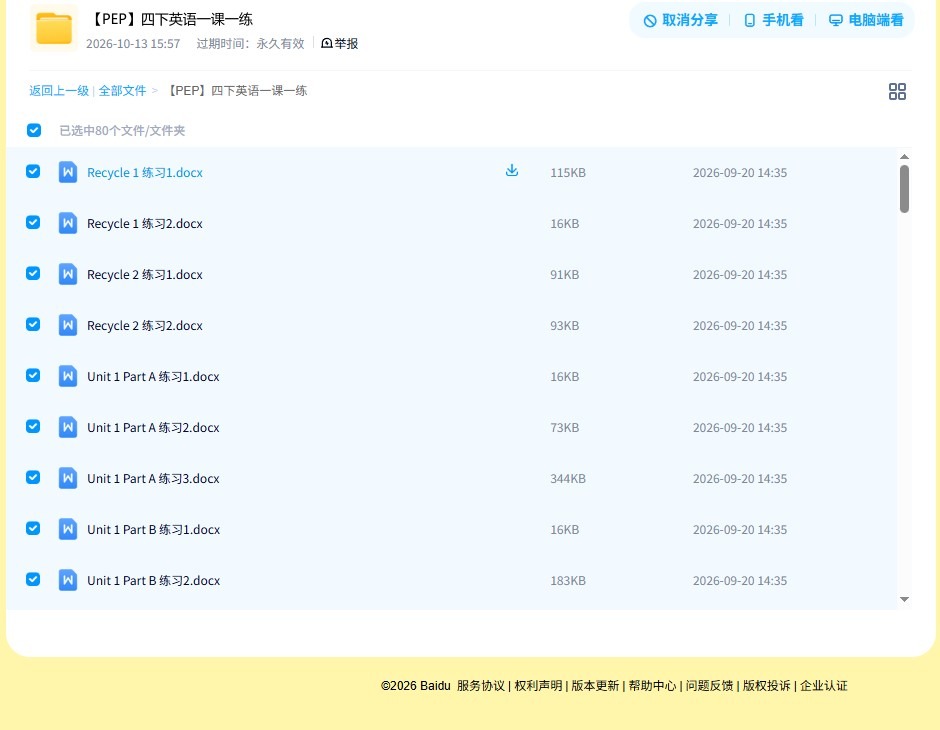Click scrollbar down arrow of file list
The image size is (940, 730).
(904, 599)
